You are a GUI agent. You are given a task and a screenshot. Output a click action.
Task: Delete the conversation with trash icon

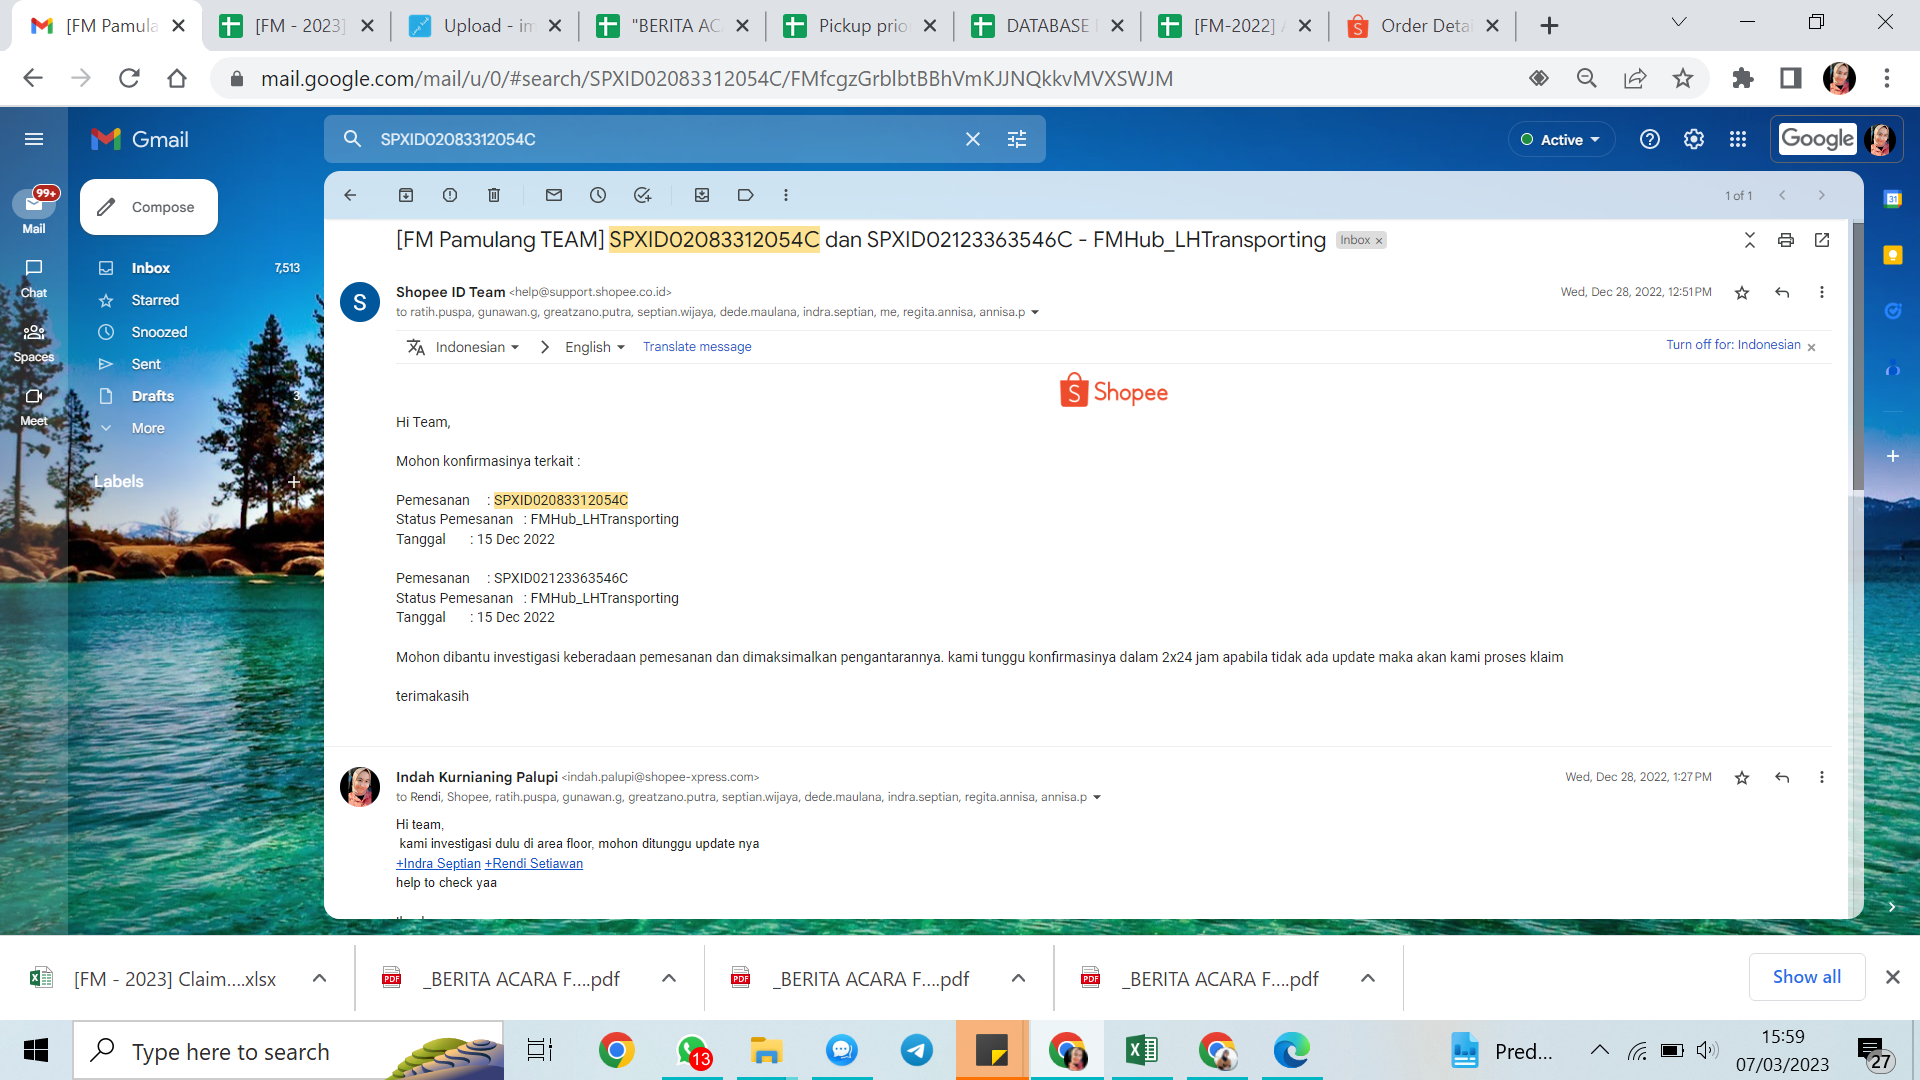click(x=494, y=195)
